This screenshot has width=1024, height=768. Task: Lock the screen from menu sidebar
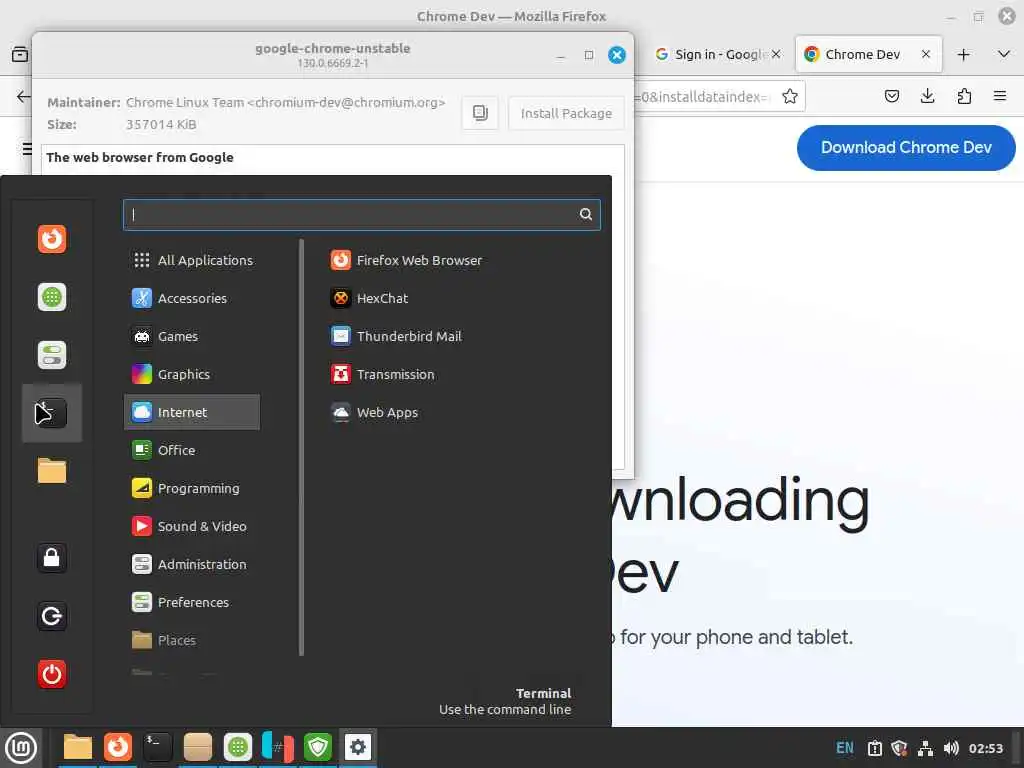(52, 558)
